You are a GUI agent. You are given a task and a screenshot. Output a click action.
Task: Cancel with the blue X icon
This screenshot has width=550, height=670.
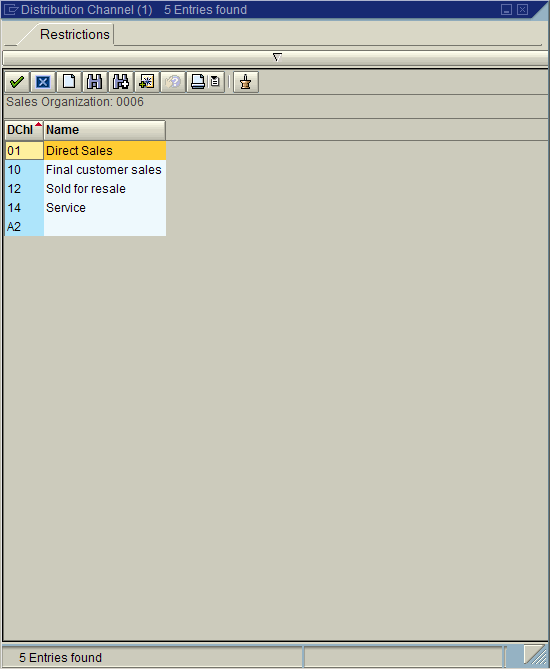[43, 82]
